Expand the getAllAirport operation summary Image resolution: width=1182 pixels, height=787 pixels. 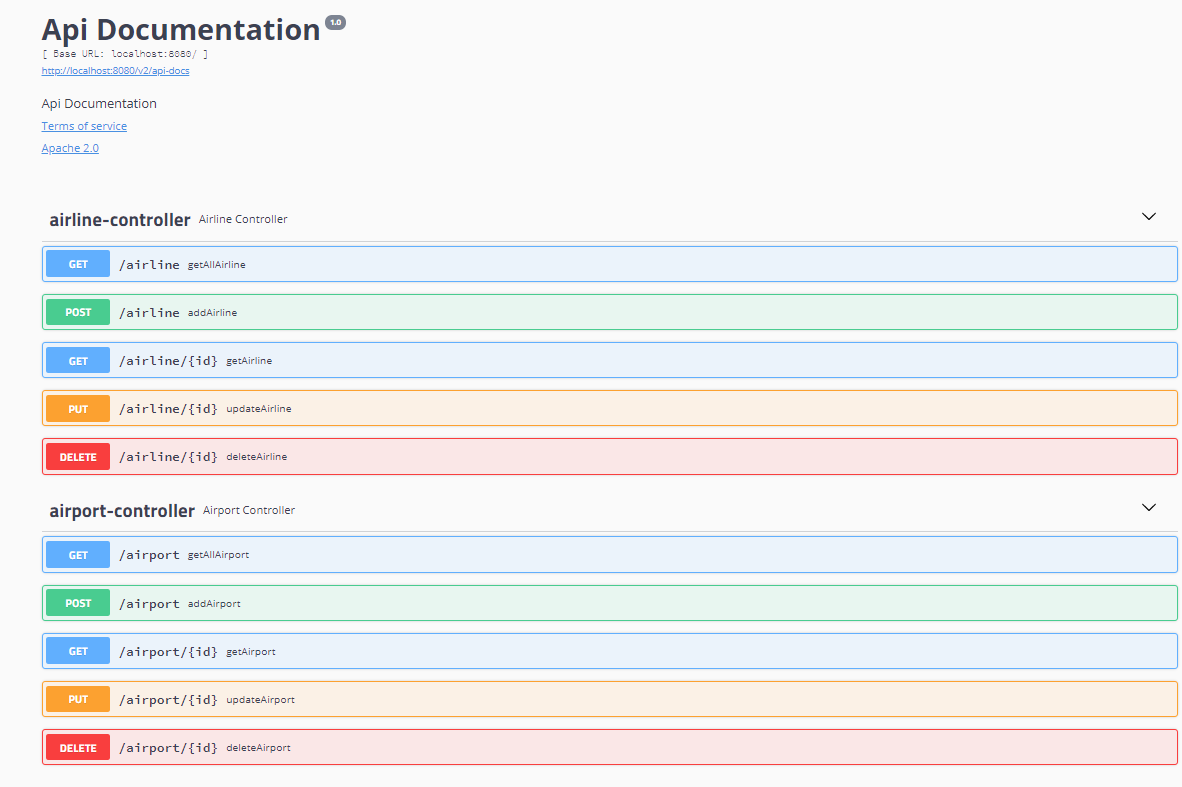(x=609, y=555)
